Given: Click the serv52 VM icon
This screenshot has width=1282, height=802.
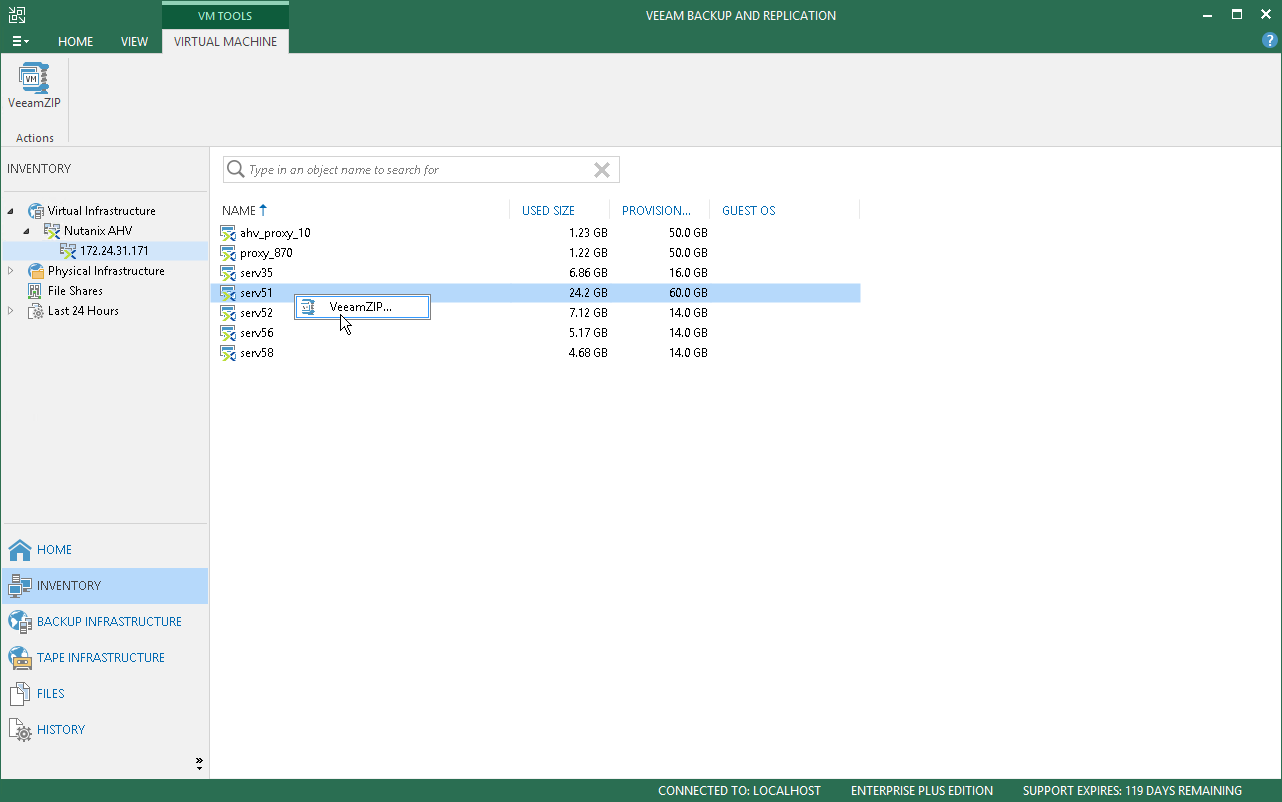Looking at the screenshot, I should pos(228,313).
